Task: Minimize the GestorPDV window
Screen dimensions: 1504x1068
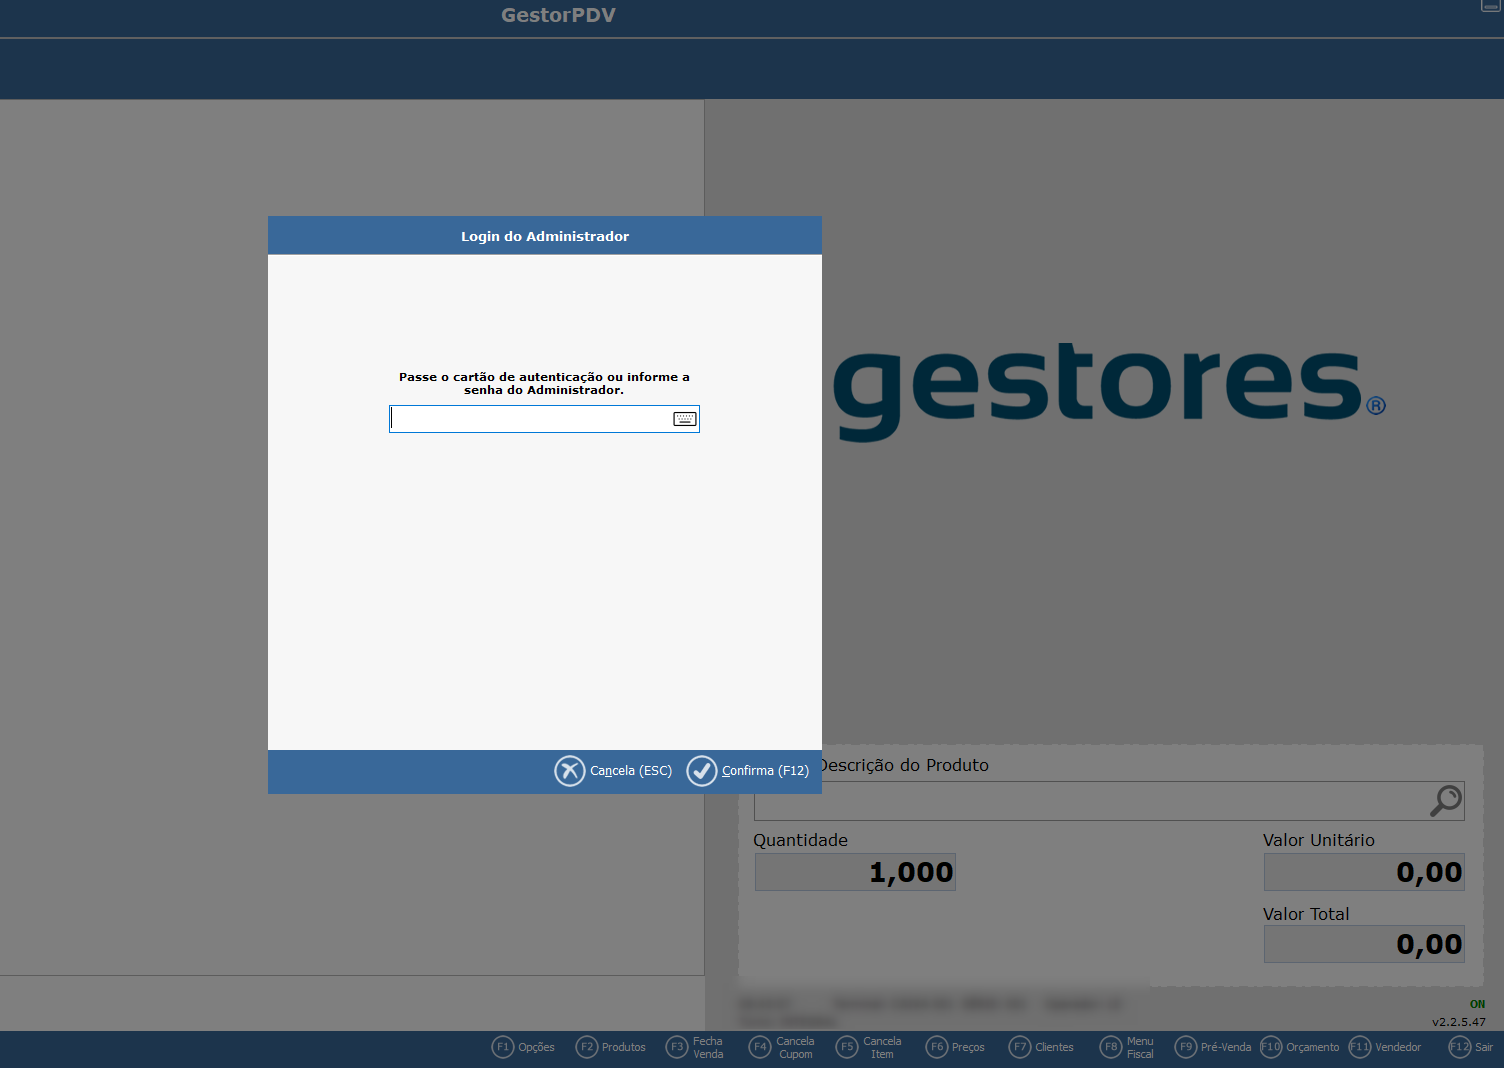Action: [x=1490, y=6]
